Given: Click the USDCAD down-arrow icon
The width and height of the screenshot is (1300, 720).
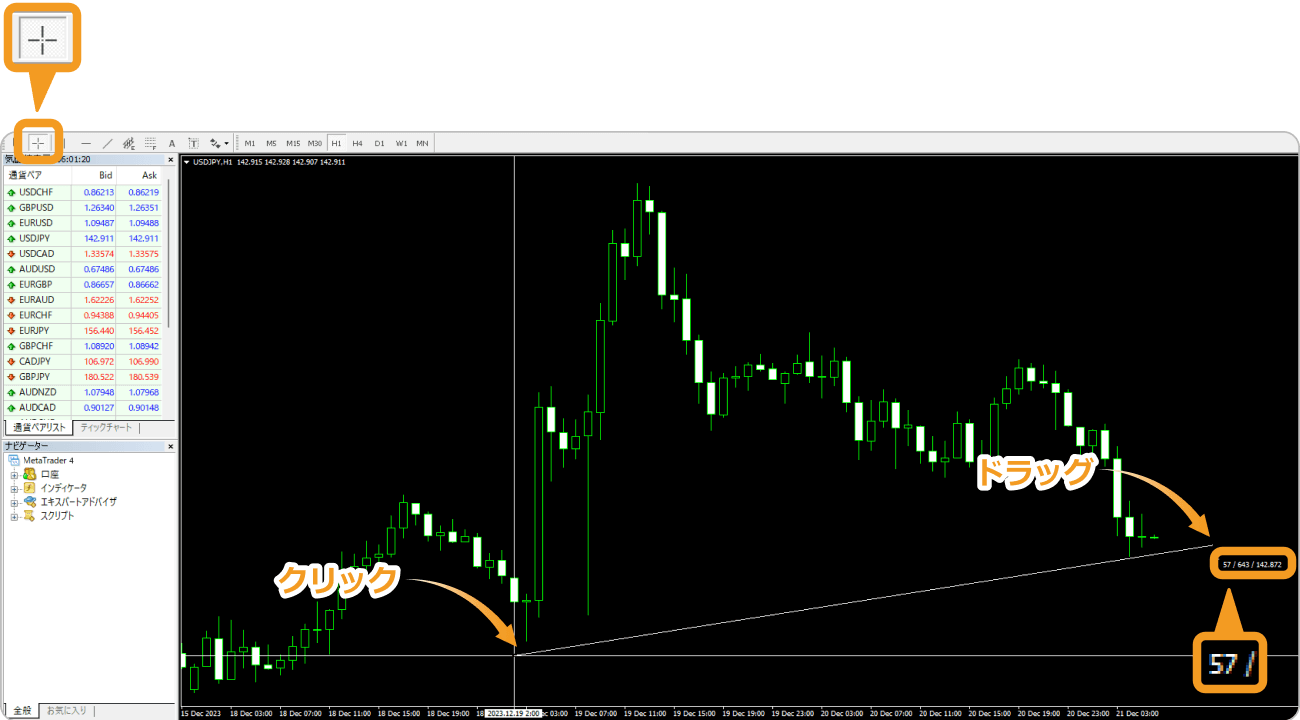Looking at the screenshot, I should coord(11,253).
